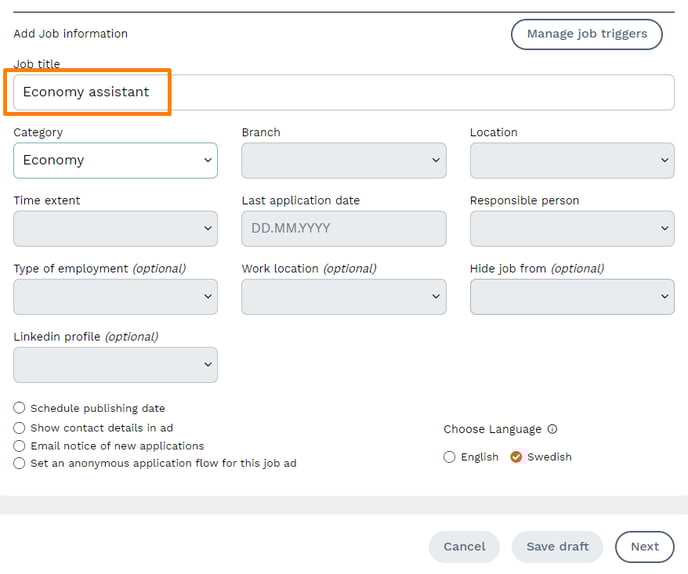Select Swedish language option

point(517,457)
